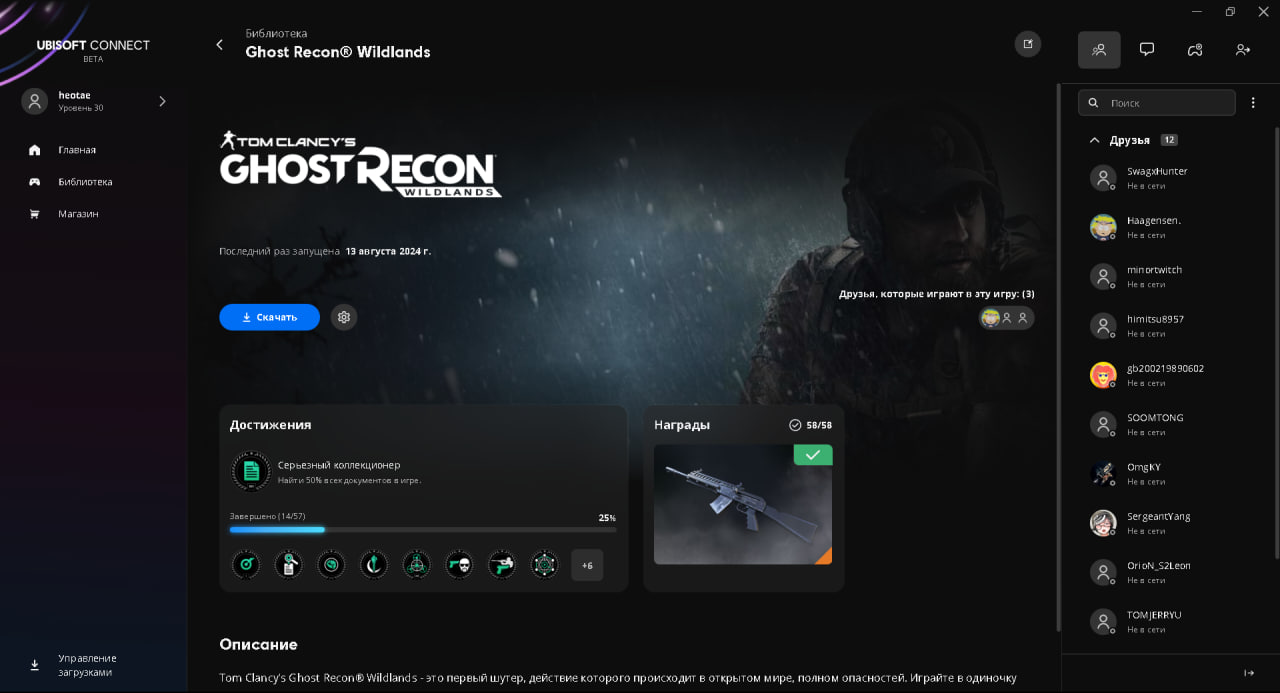Click the friends playing avatars group

coord(1006,317)
